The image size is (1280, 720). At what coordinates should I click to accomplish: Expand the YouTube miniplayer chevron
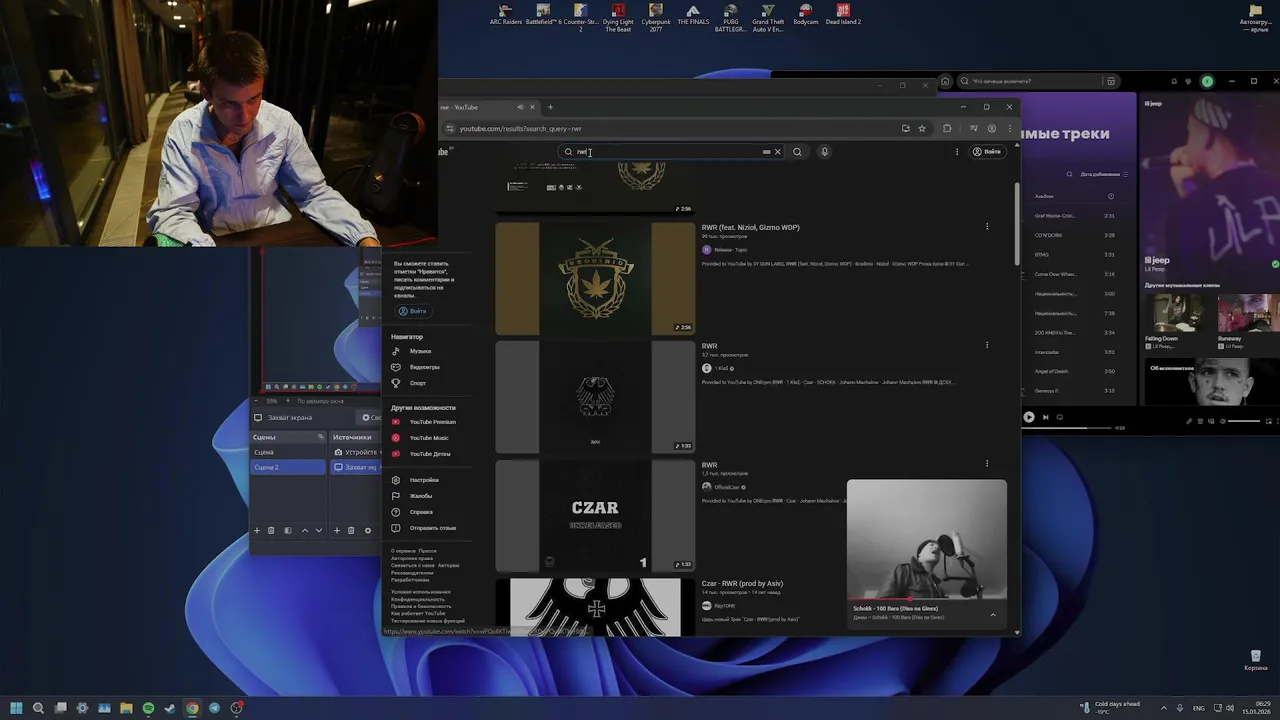tap(993, 614)
